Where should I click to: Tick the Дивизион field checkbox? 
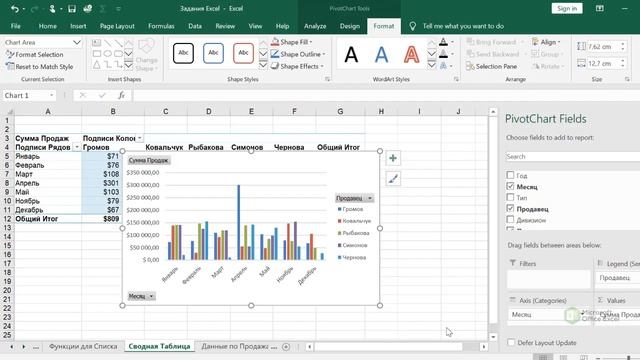point(510,220)
